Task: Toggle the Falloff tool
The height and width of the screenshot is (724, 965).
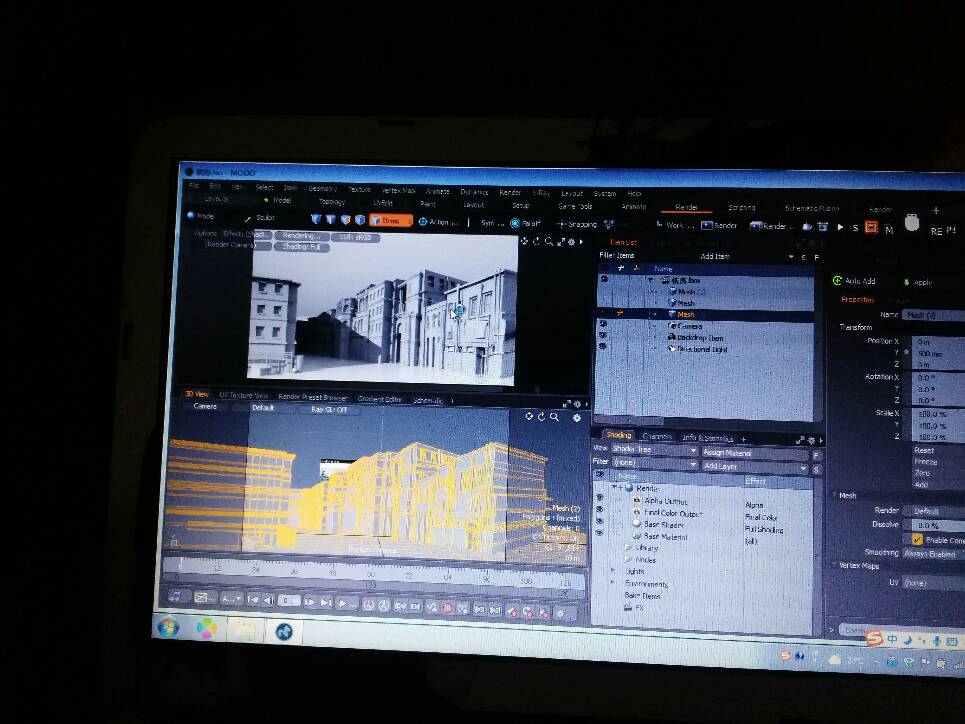Action: (x=525, y=223)
